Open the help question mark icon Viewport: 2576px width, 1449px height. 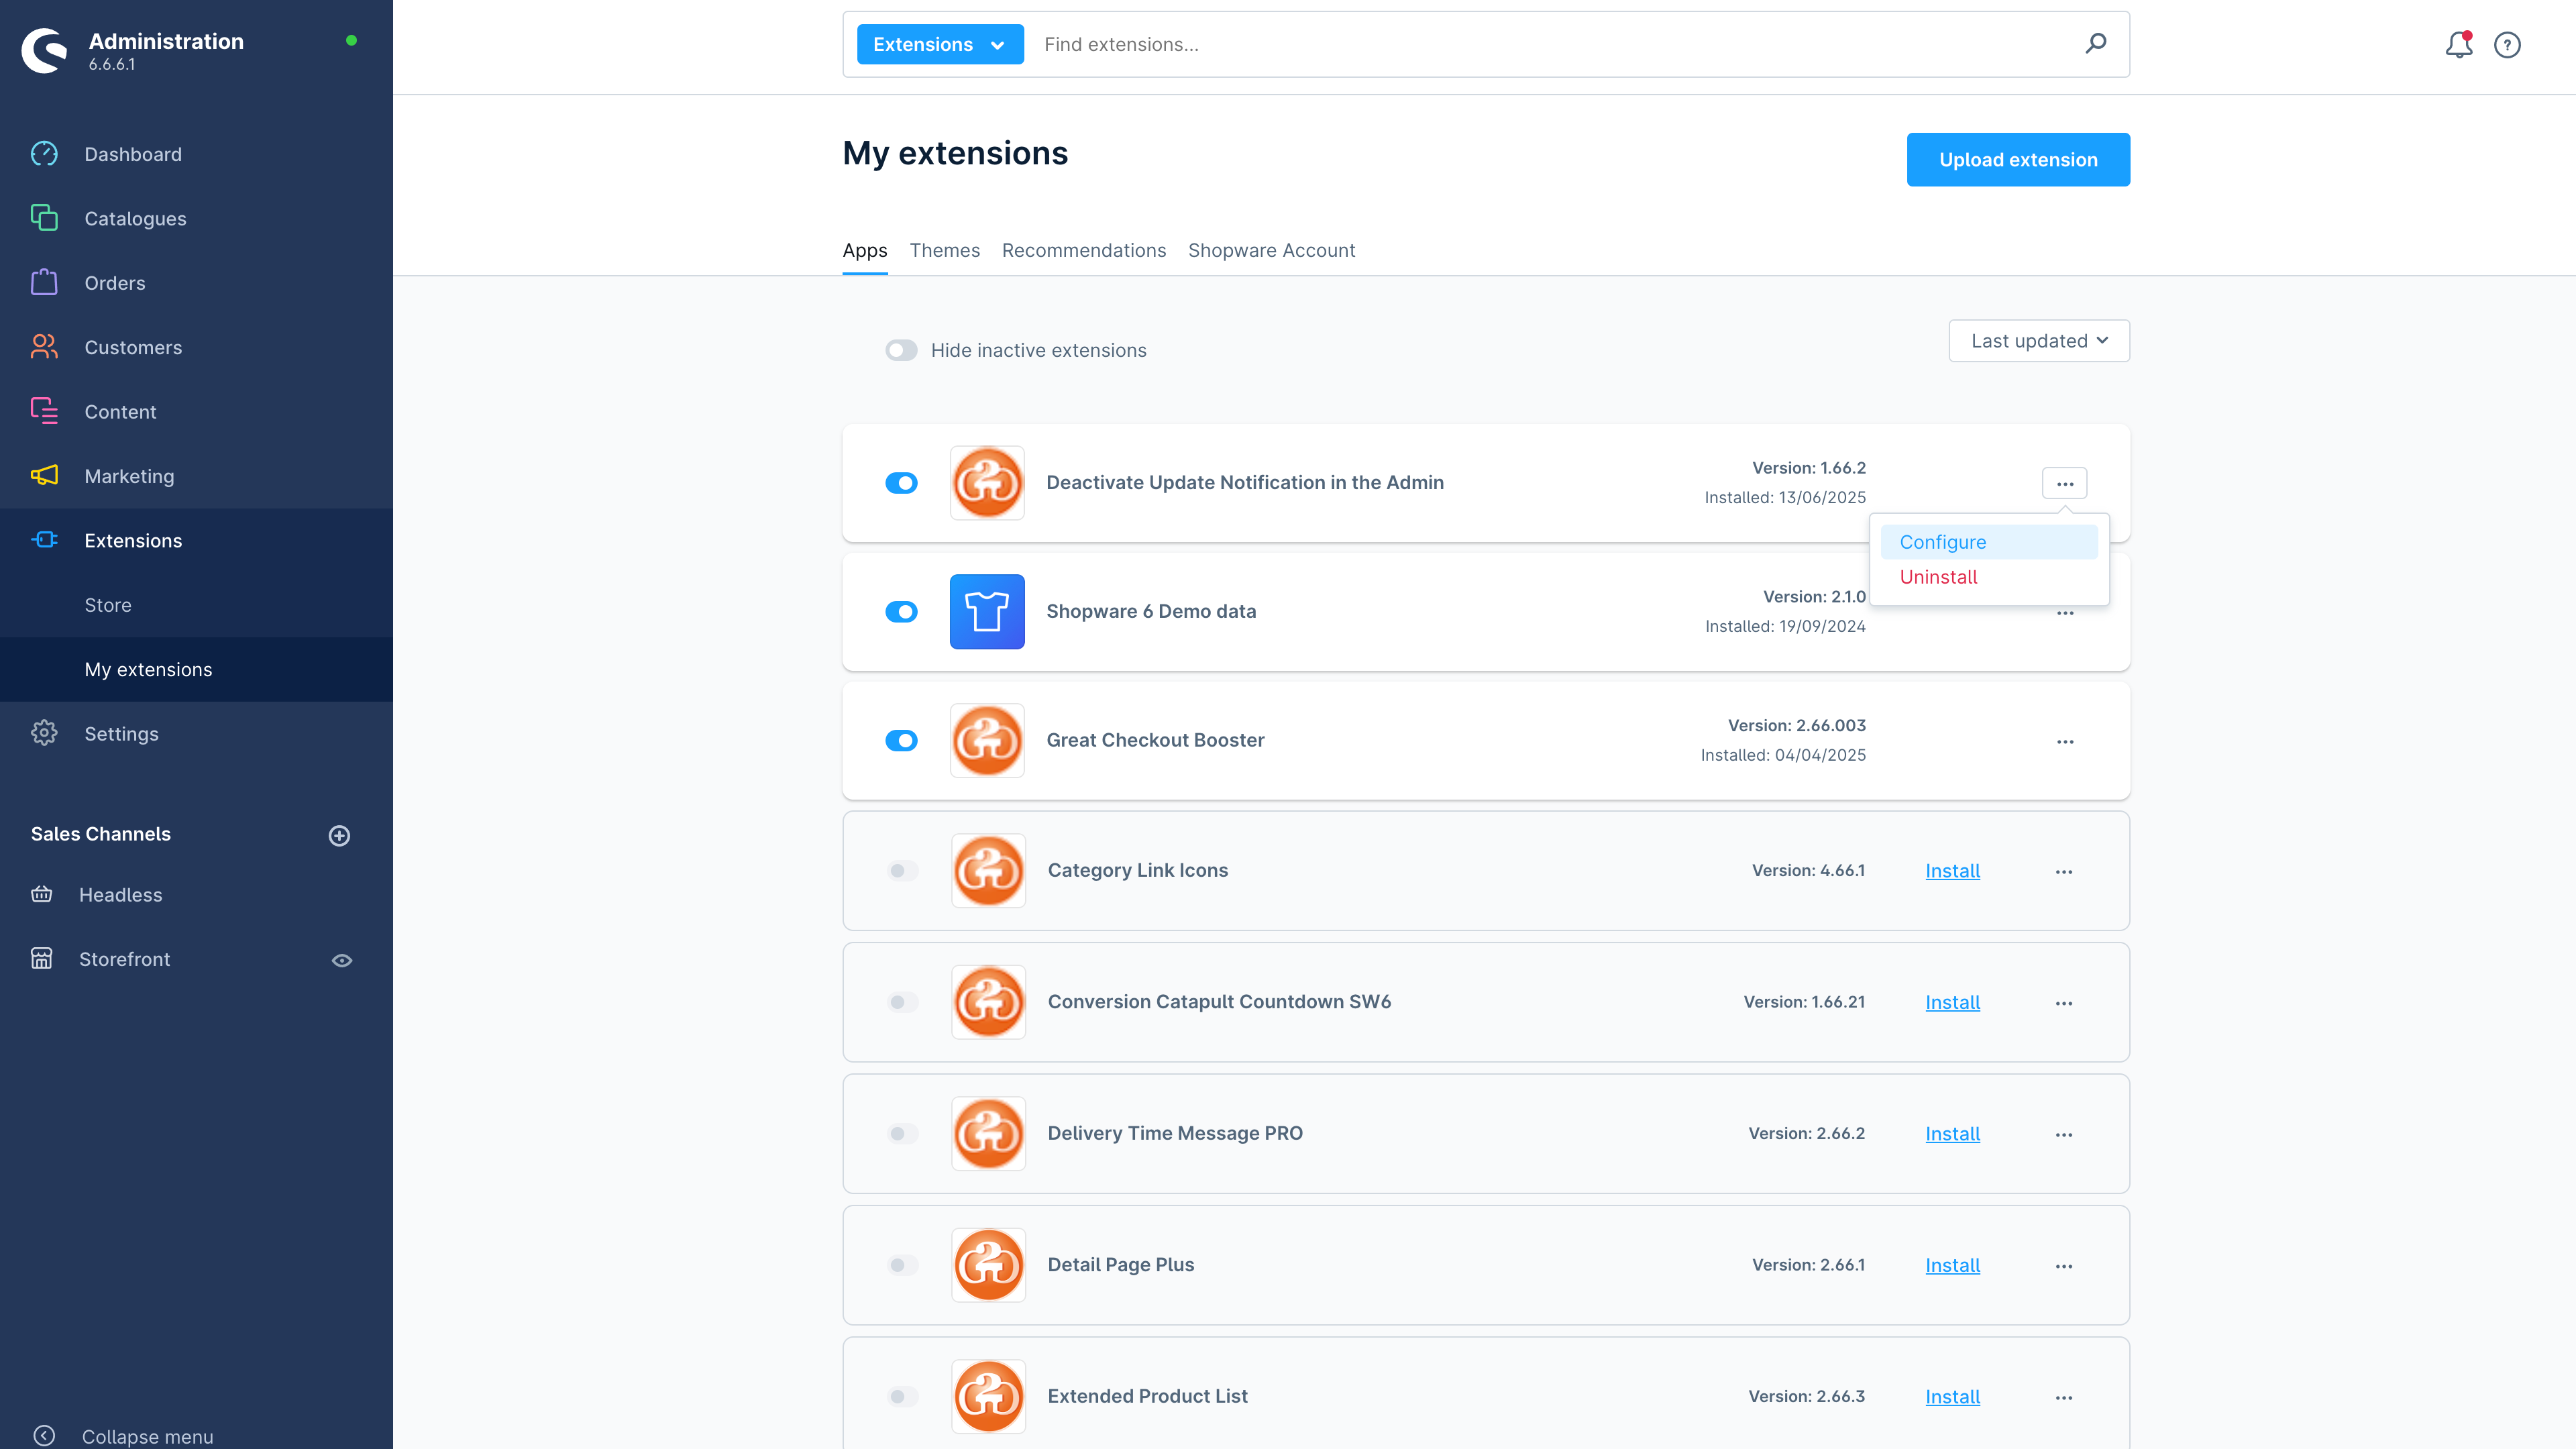(x=2507, y=45)
